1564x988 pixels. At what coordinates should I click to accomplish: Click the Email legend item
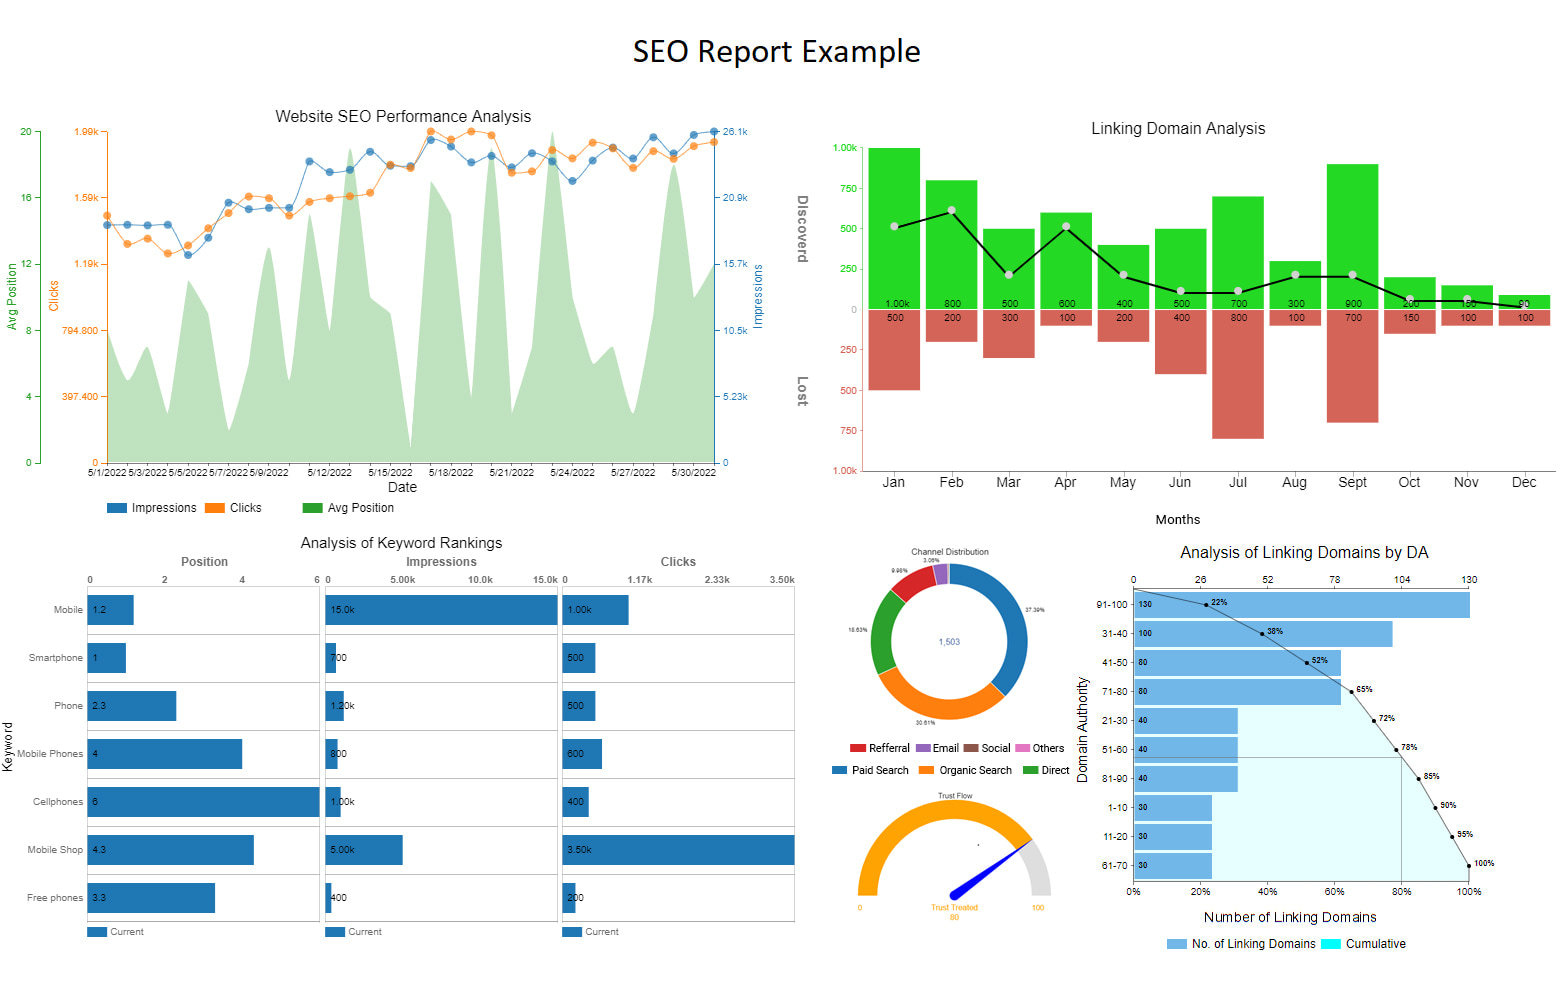(x=937, y=748)
